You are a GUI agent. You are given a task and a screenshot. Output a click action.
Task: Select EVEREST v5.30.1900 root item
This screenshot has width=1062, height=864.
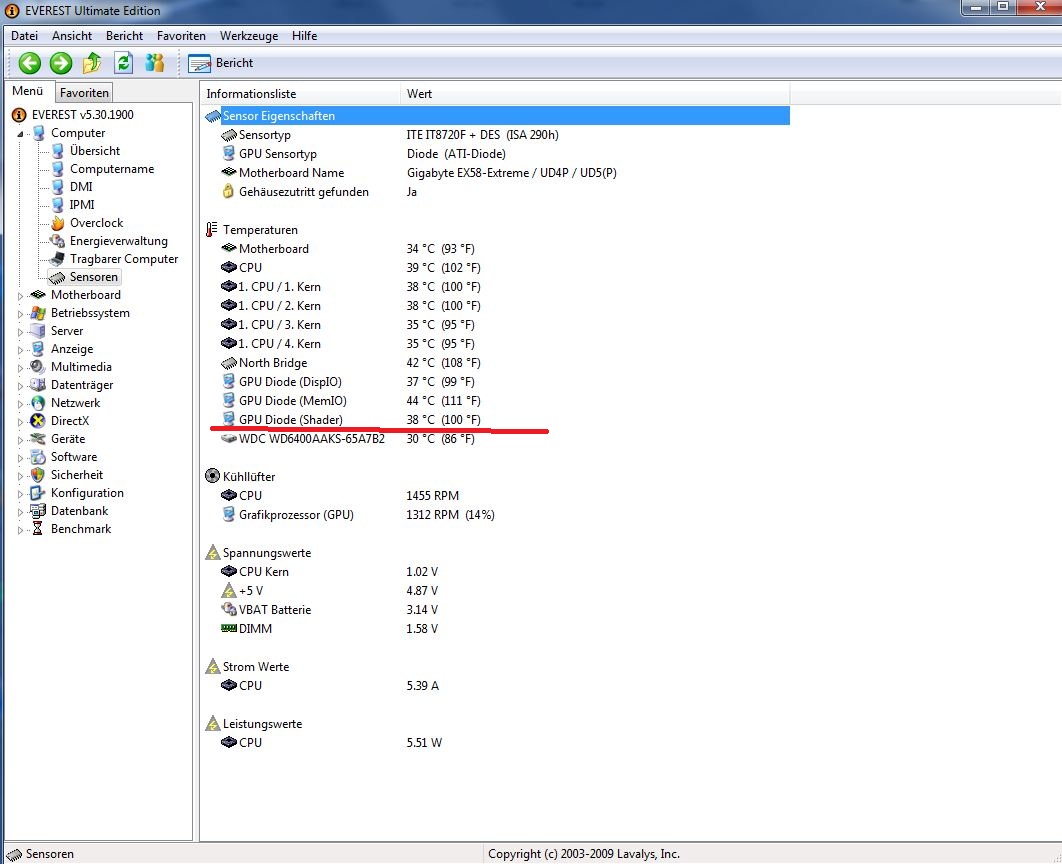click(x=82, y=114)
